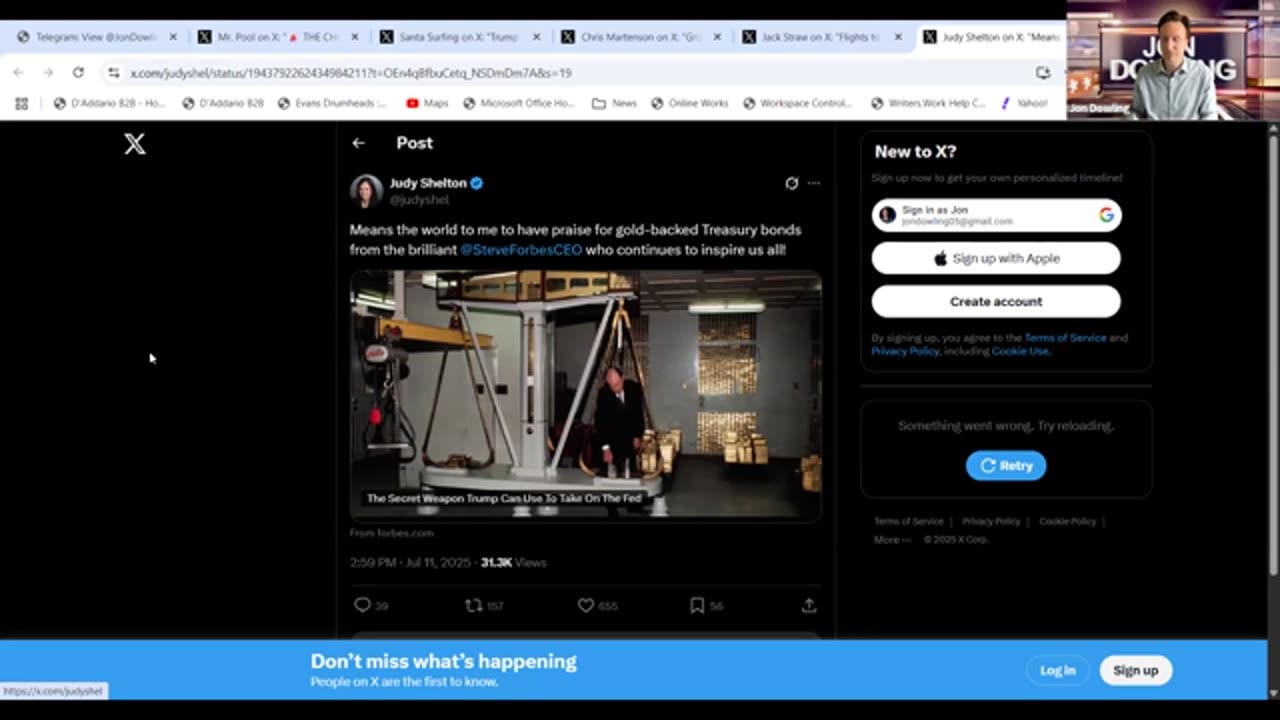Viewport: 1280px width, 720px height.
Task: Open the Writers Work Help bookmark
Action: click(x=929, y=103)
